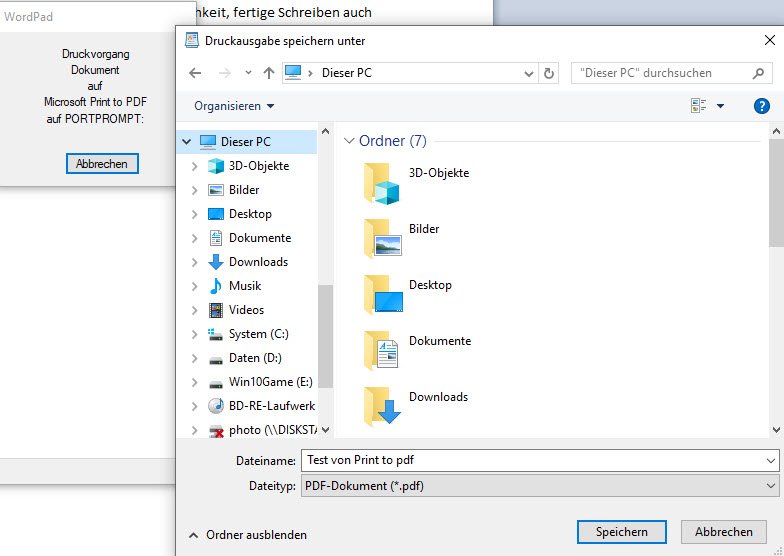Viewport: 784px width, 556px height.
Task: Click the search magnifier icon
Action: [x=758, y=74]
